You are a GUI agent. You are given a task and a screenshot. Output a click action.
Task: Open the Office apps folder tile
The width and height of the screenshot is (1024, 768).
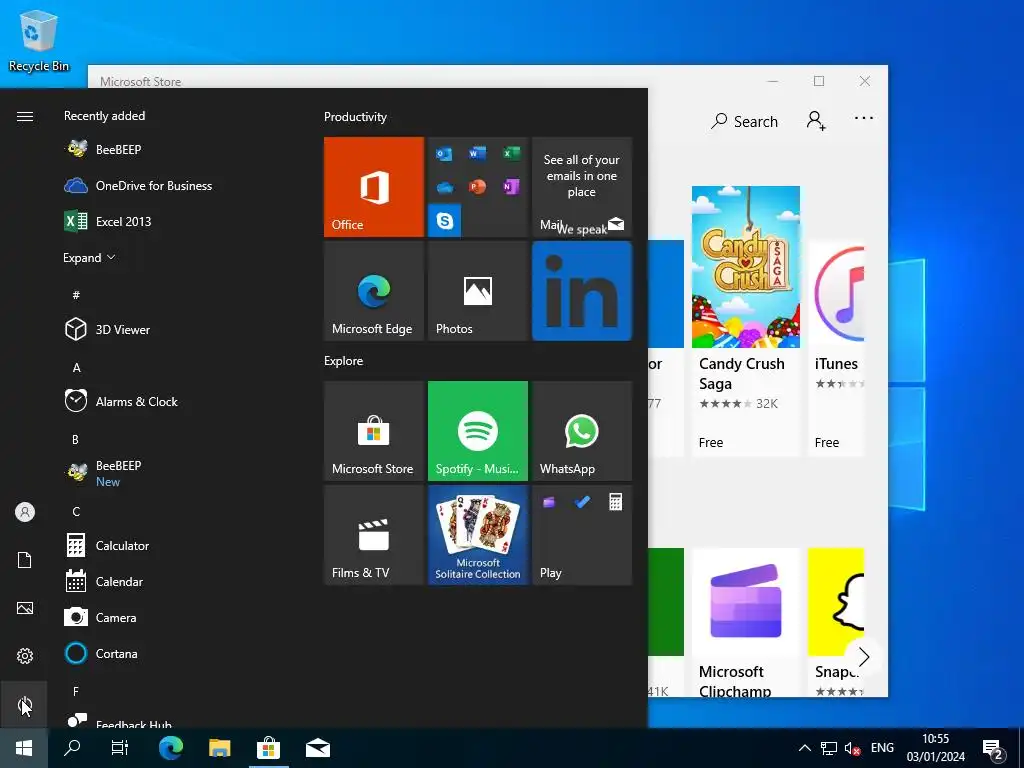[477, 187]
